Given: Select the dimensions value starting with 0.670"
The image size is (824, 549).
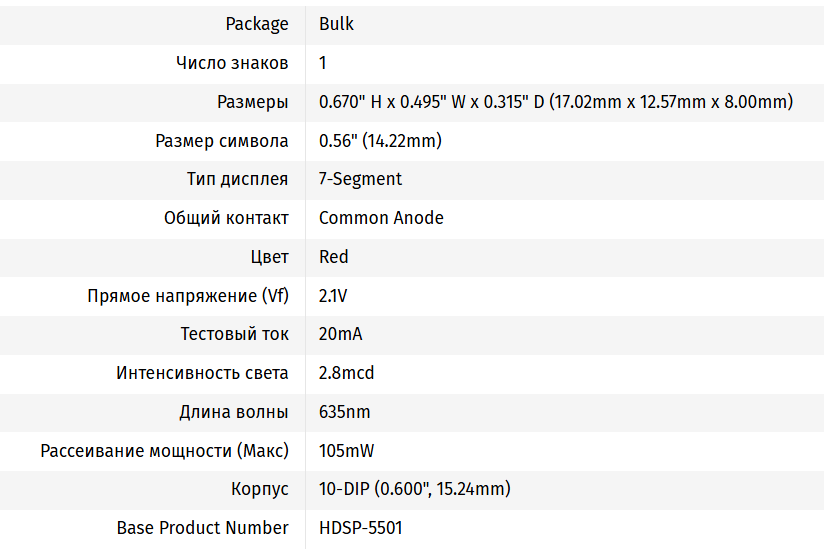Looking at the screenshot, I should 556,102.
